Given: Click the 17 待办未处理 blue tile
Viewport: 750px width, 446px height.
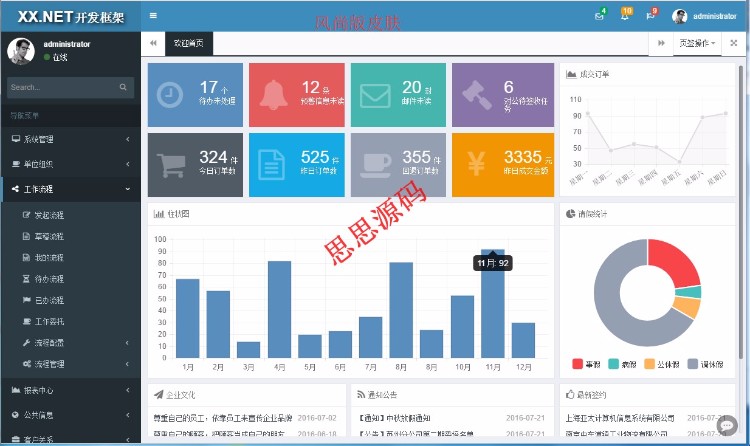Looking at the screenshot, I should point(194,95).
